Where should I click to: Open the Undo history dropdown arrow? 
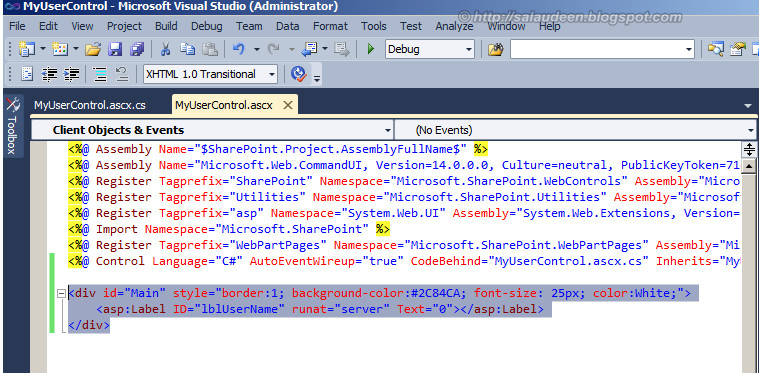click(x=257, y=49)
